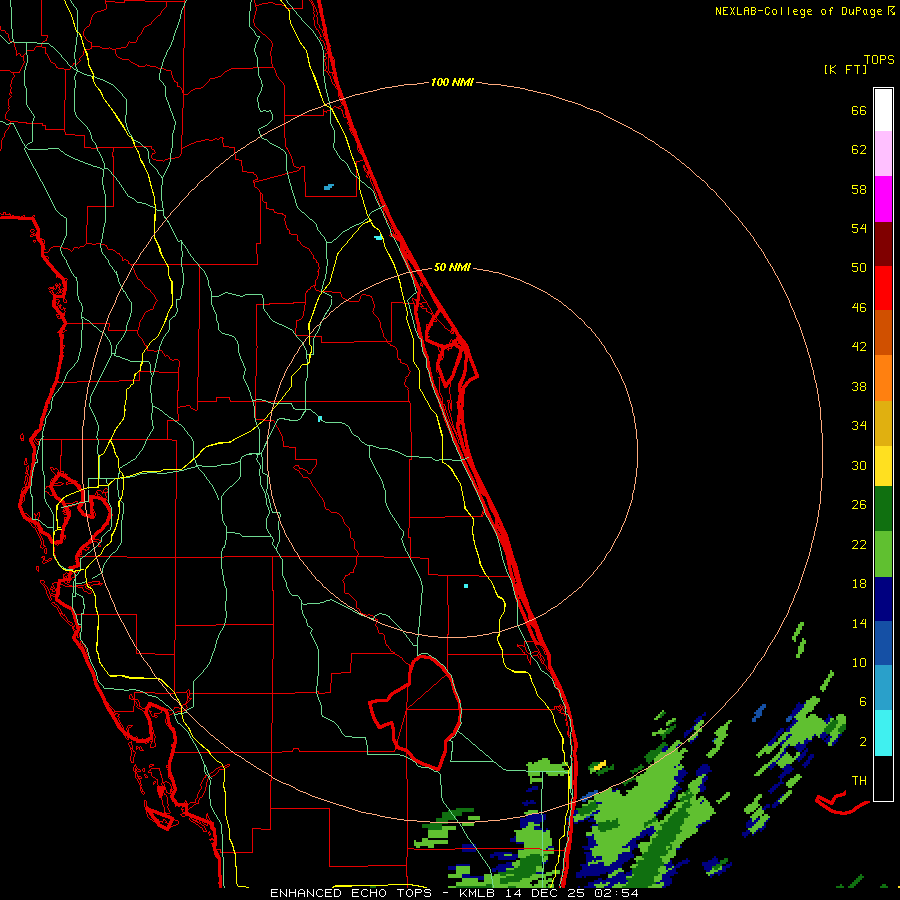
Task: Click the legend value 46
Action: pos(859,308)
